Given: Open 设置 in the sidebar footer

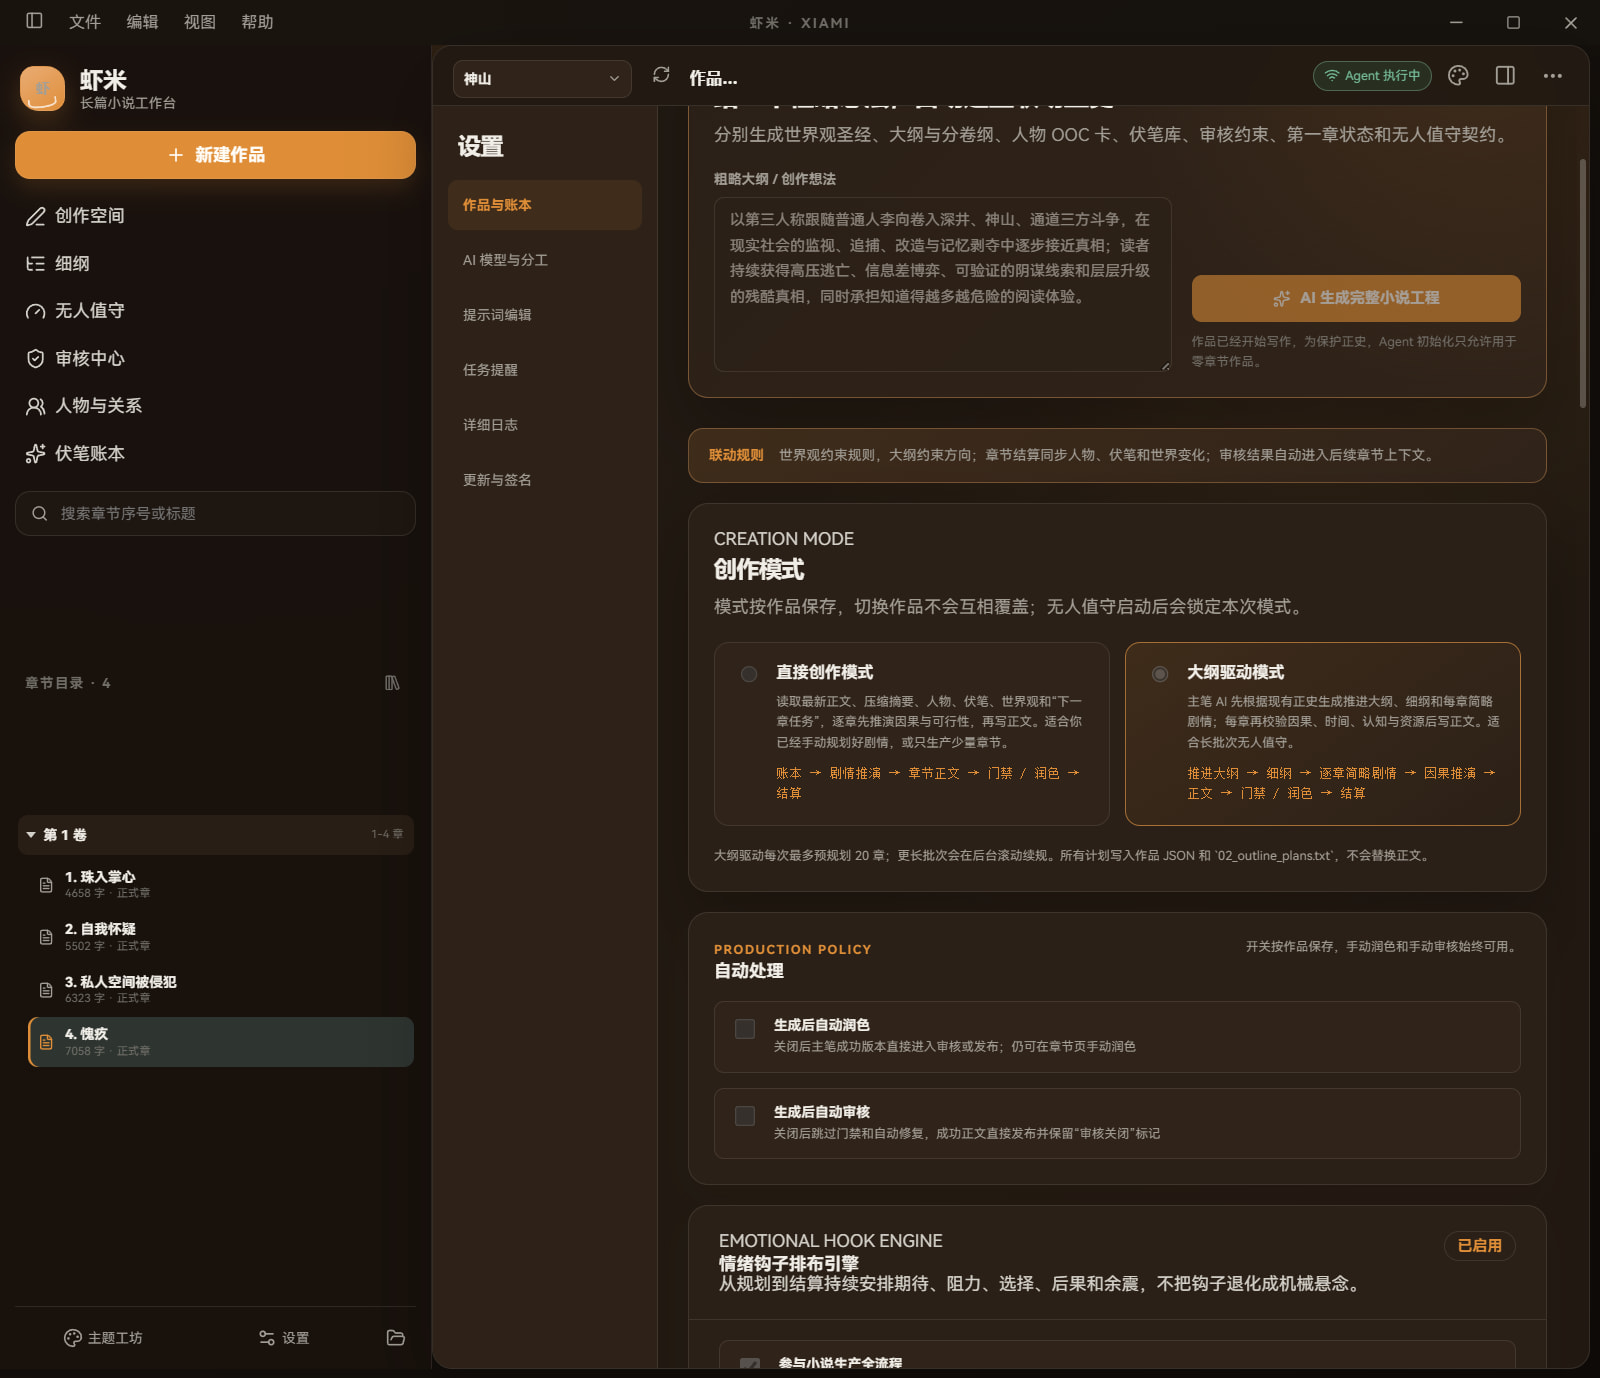Looking at the screenshot, I should click(284, 1338).
